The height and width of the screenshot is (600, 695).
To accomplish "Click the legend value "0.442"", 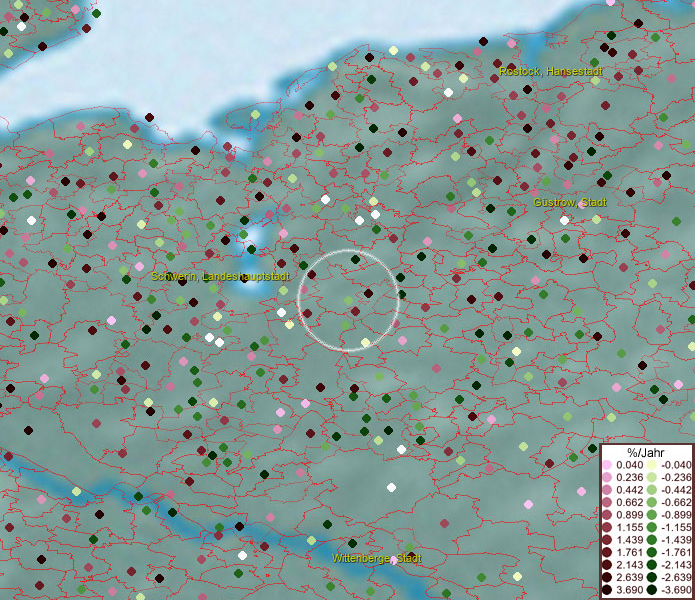I will pos(629,490).
